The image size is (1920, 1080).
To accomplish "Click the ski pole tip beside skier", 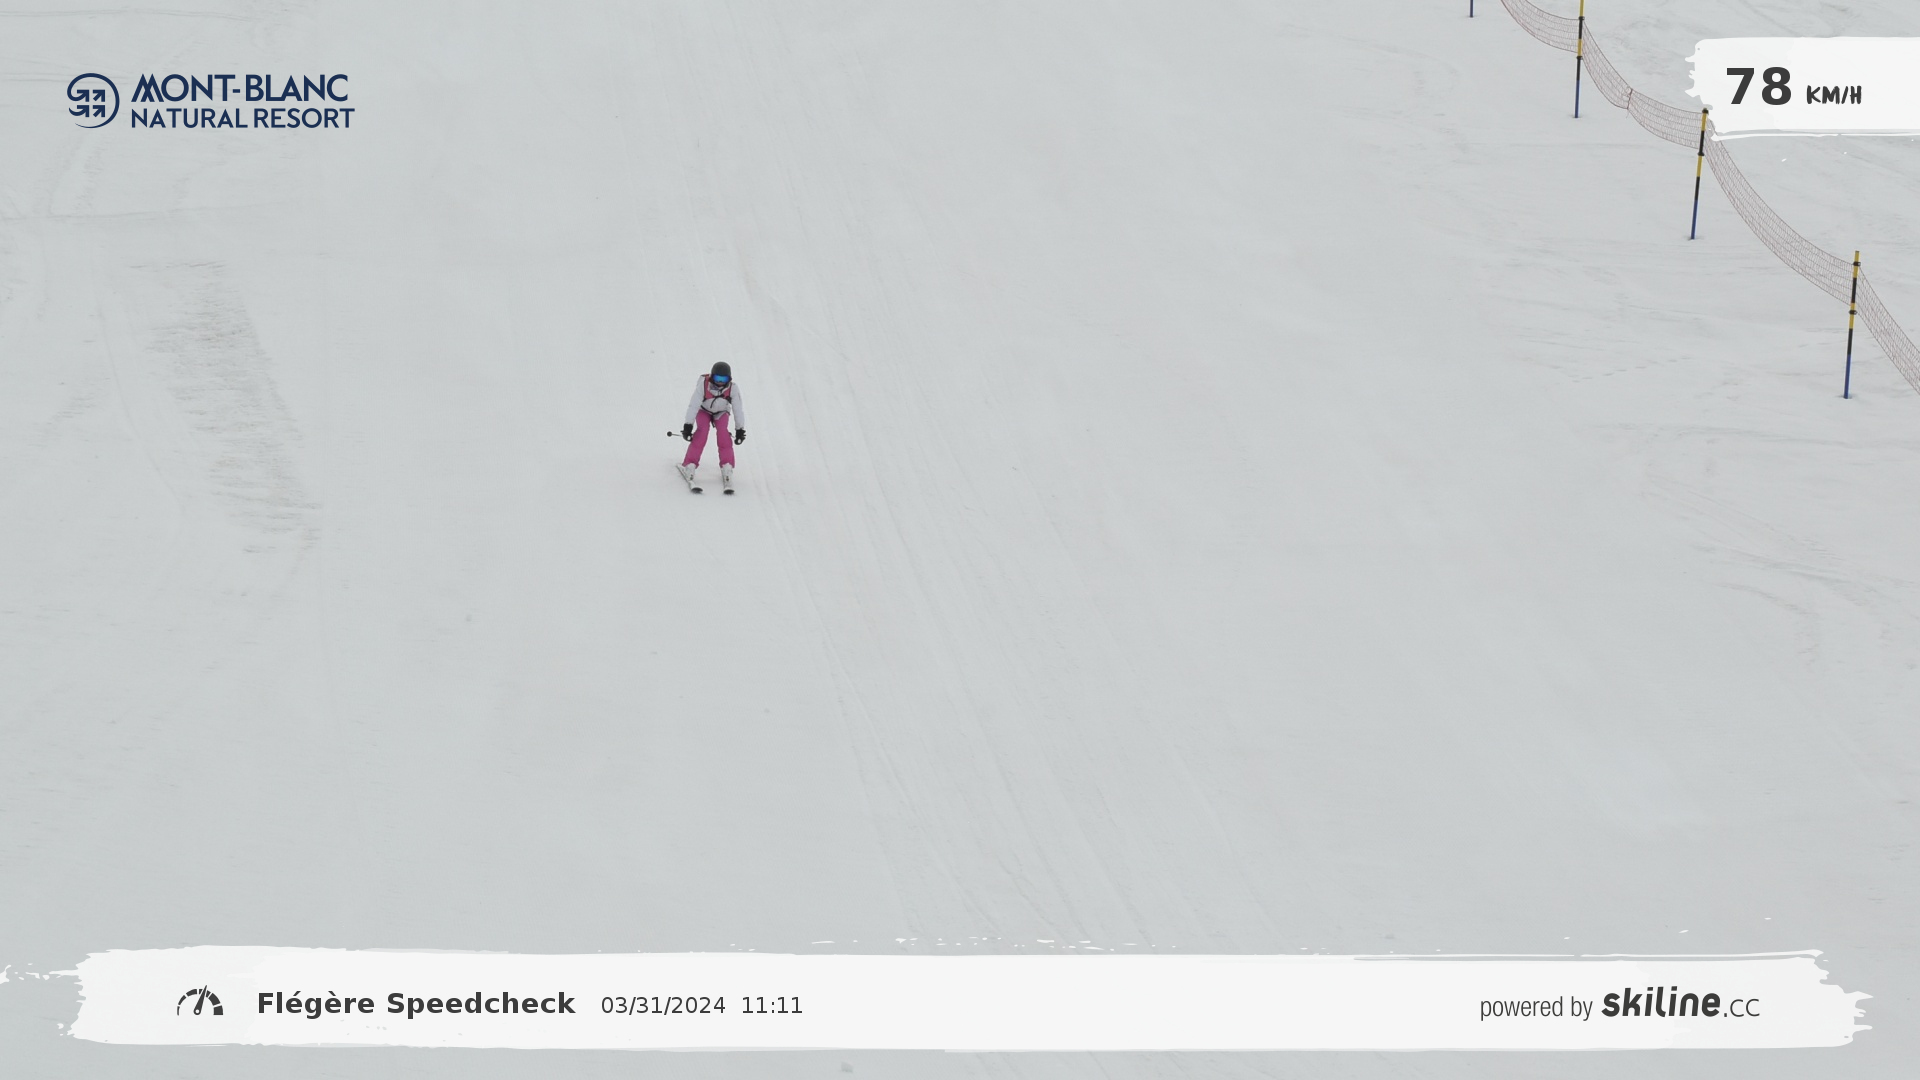I will tap(670, 434).
